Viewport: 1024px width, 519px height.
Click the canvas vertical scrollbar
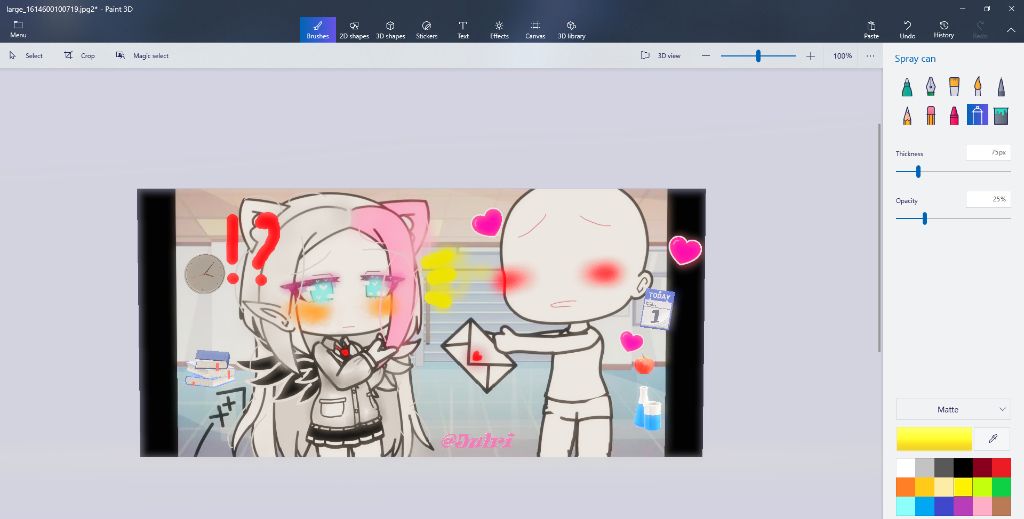[x=879, y=238]
